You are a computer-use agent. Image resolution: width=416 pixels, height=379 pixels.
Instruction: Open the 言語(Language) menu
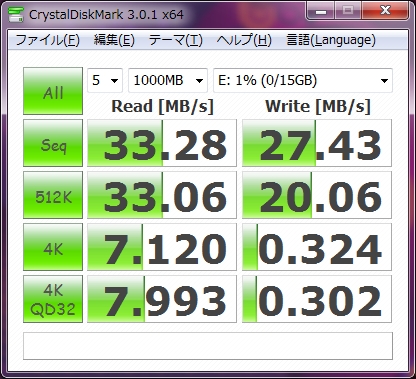331,40
